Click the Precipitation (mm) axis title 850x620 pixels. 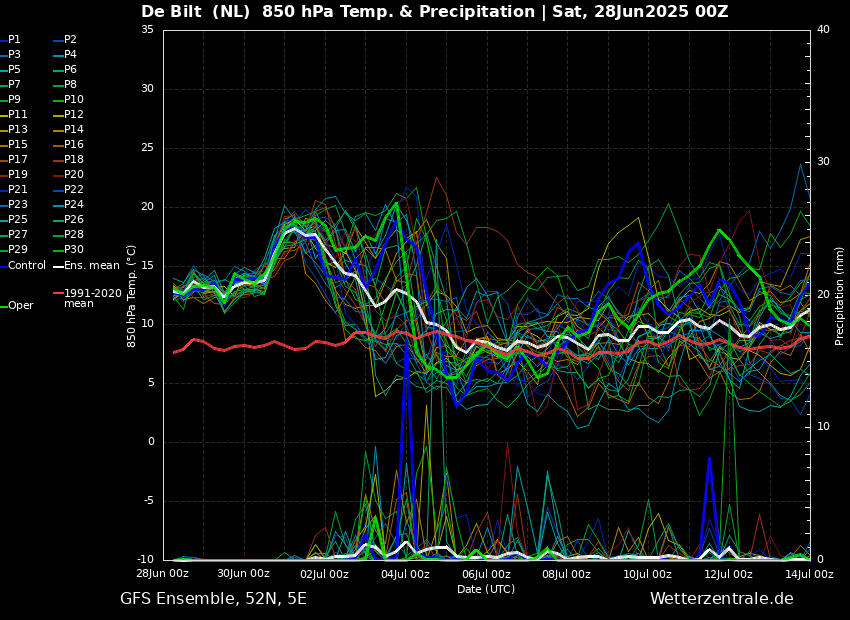840,296
